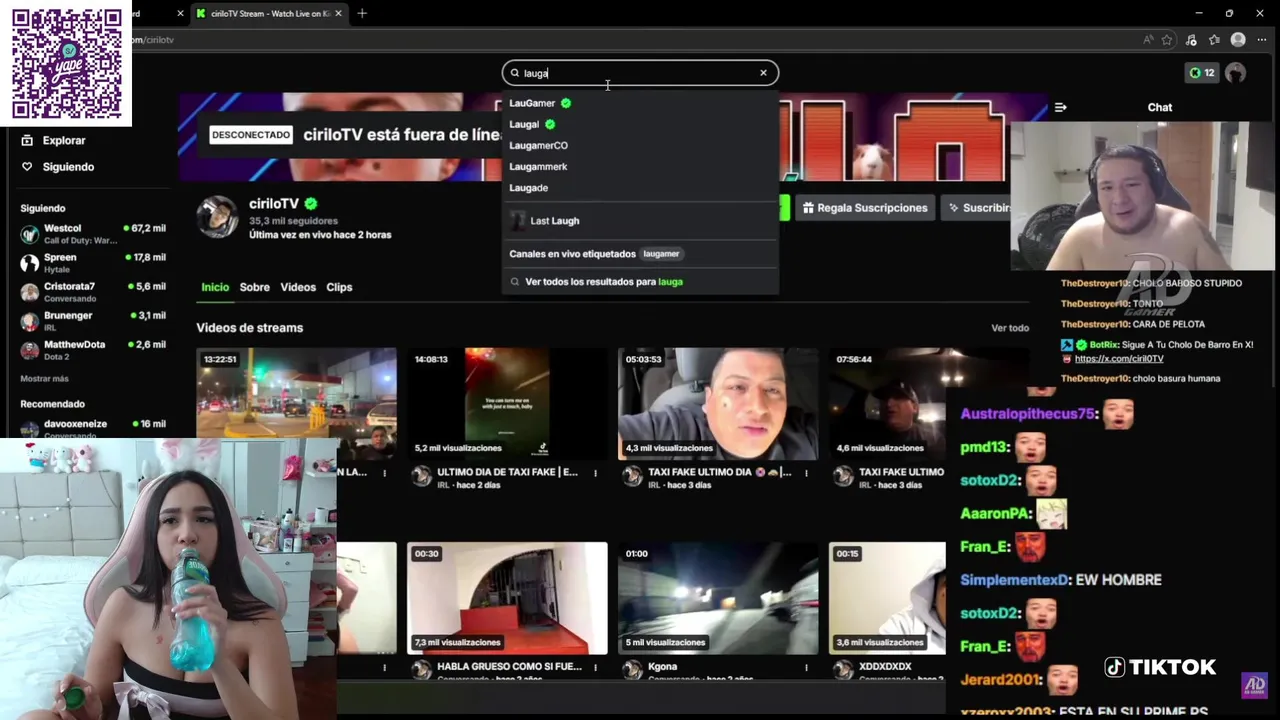This screenshot has width=1280, height=720.
Task: Open the 00:30 clip thumbnail
Action: click(507, 598)
